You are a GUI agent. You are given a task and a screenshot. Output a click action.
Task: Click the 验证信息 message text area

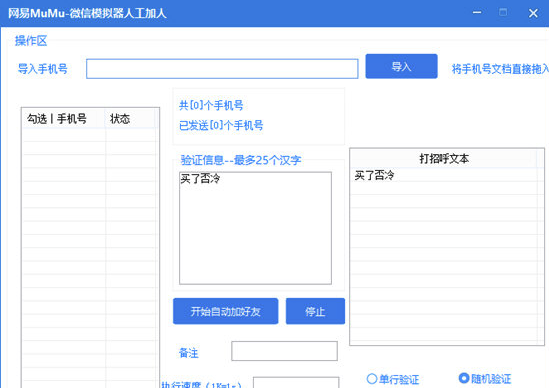255,228
